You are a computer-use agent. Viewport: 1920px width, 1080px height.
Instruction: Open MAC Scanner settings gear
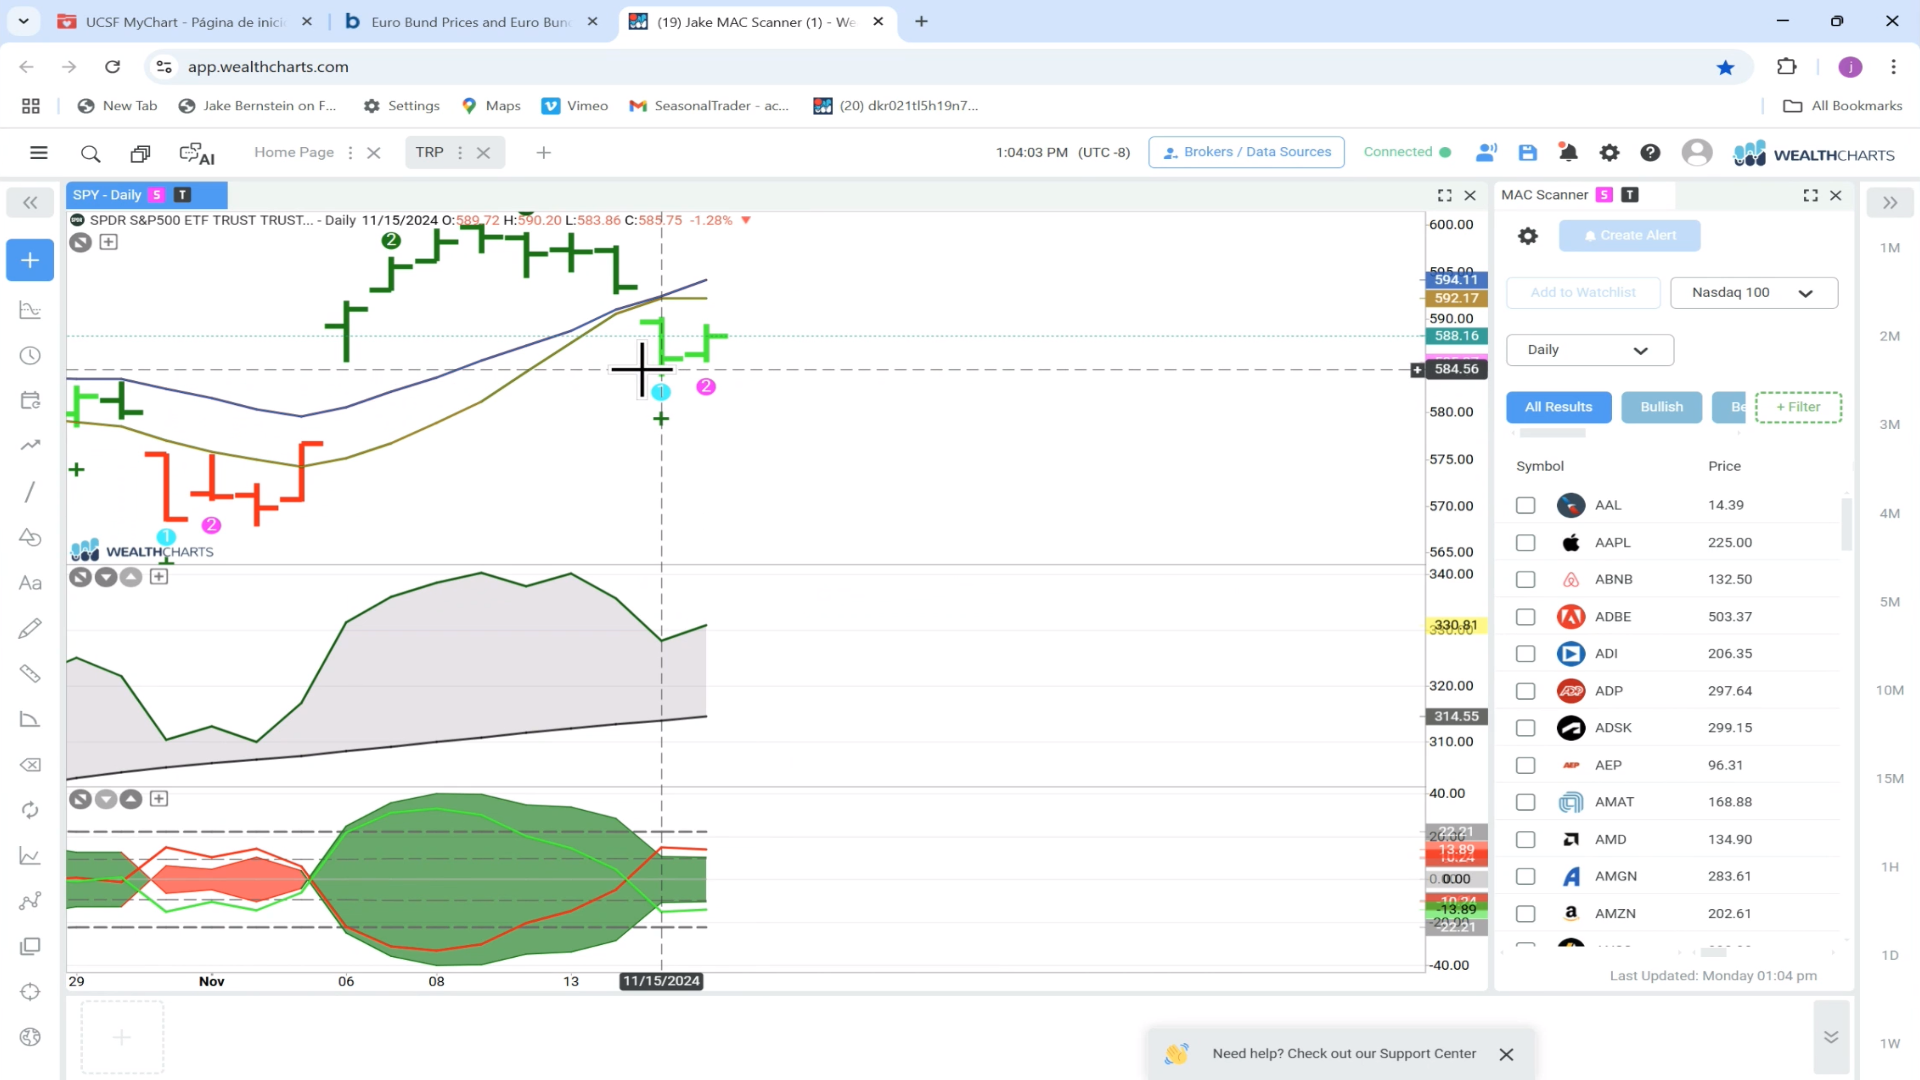point(1527,236)
